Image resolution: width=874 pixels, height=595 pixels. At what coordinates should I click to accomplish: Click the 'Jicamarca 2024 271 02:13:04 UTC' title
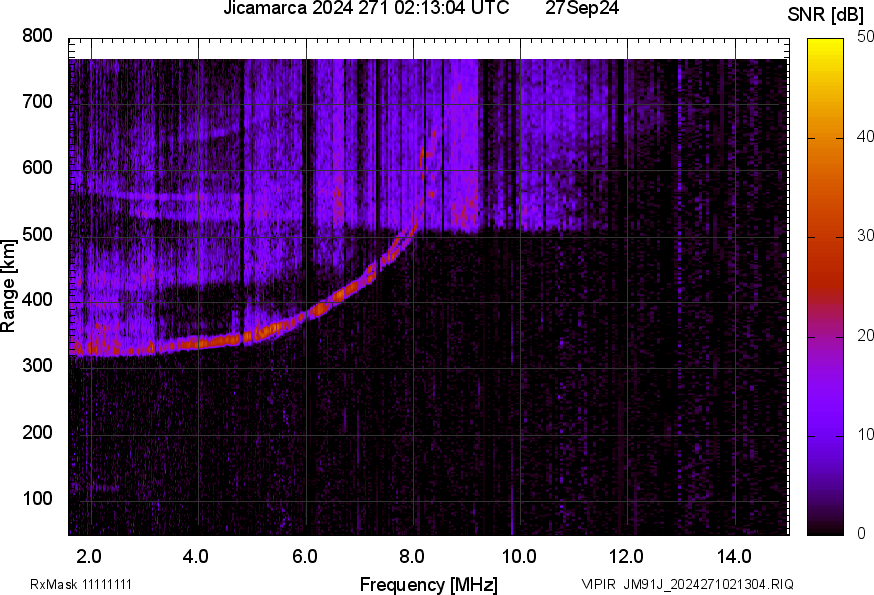(x=366, y=8)
